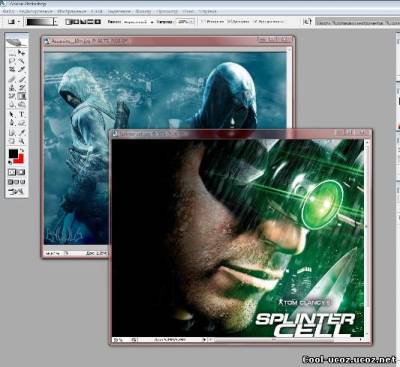
Task: Click the black foreground color swatch
Action: coord(13,154)
